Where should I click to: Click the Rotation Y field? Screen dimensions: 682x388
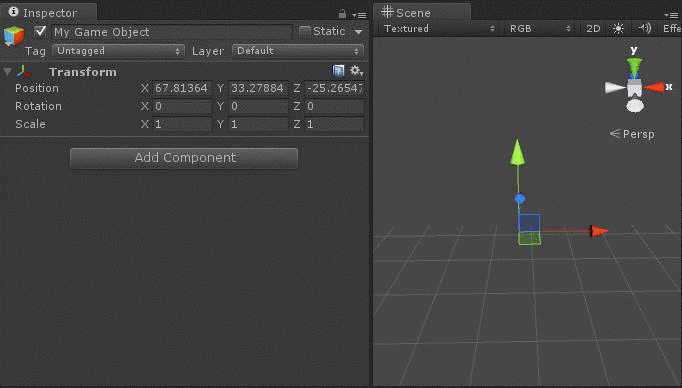[x=258, y=106]
